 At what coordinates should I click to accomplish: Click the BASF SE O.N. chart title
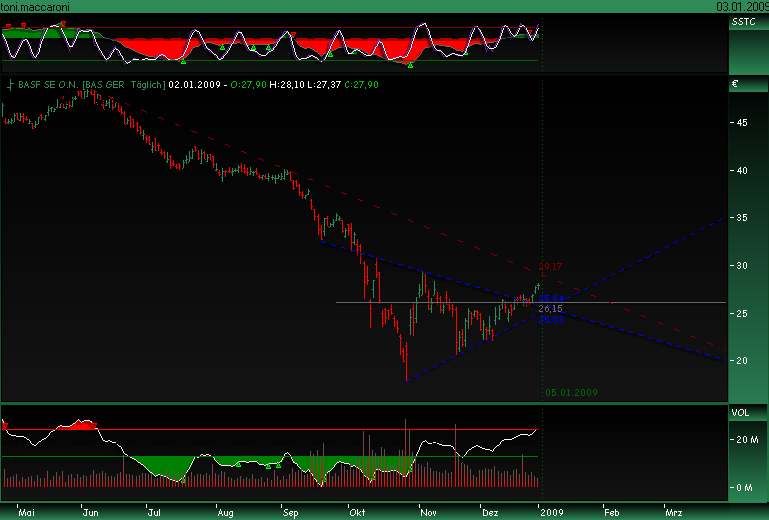pyautogui.click(x=46, y=85)
